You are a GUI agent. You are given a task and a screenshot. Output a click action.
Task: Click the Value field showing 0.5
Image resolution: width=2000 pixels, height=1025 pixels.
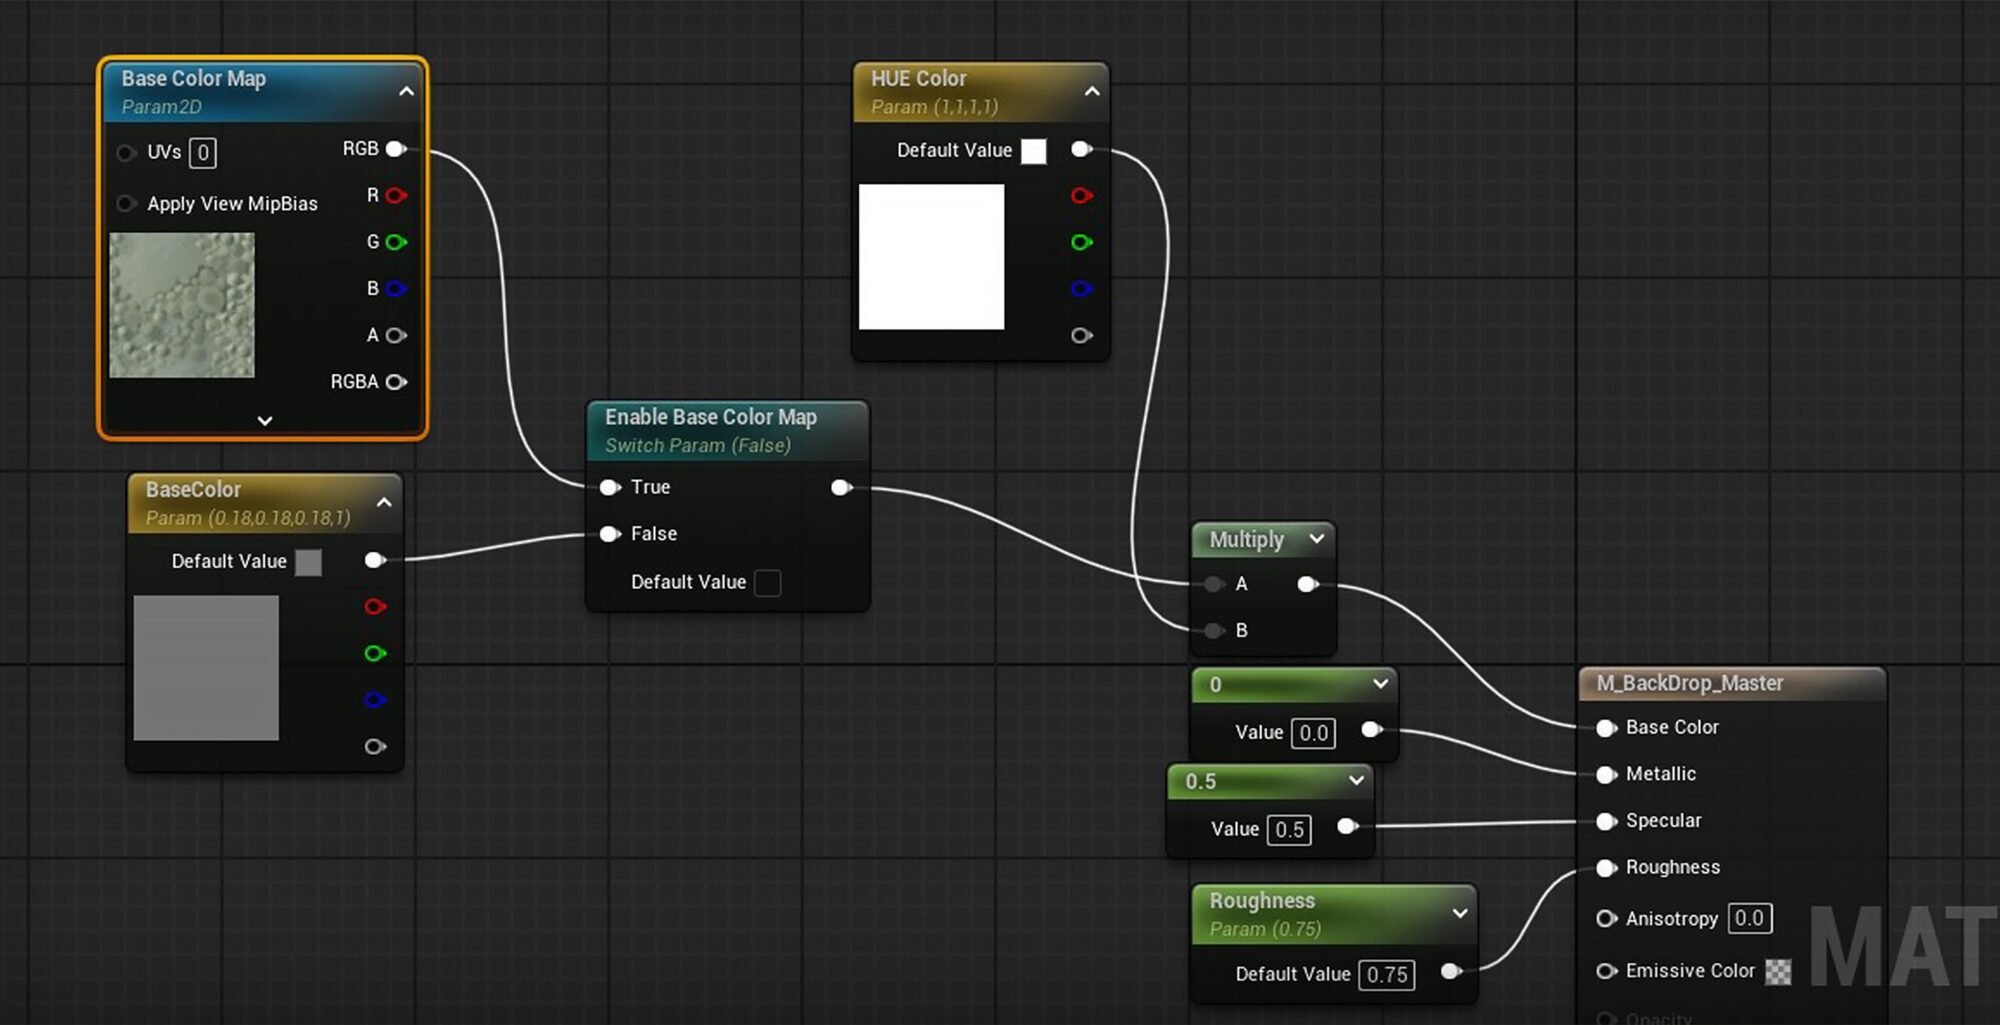coord(1289,829)
